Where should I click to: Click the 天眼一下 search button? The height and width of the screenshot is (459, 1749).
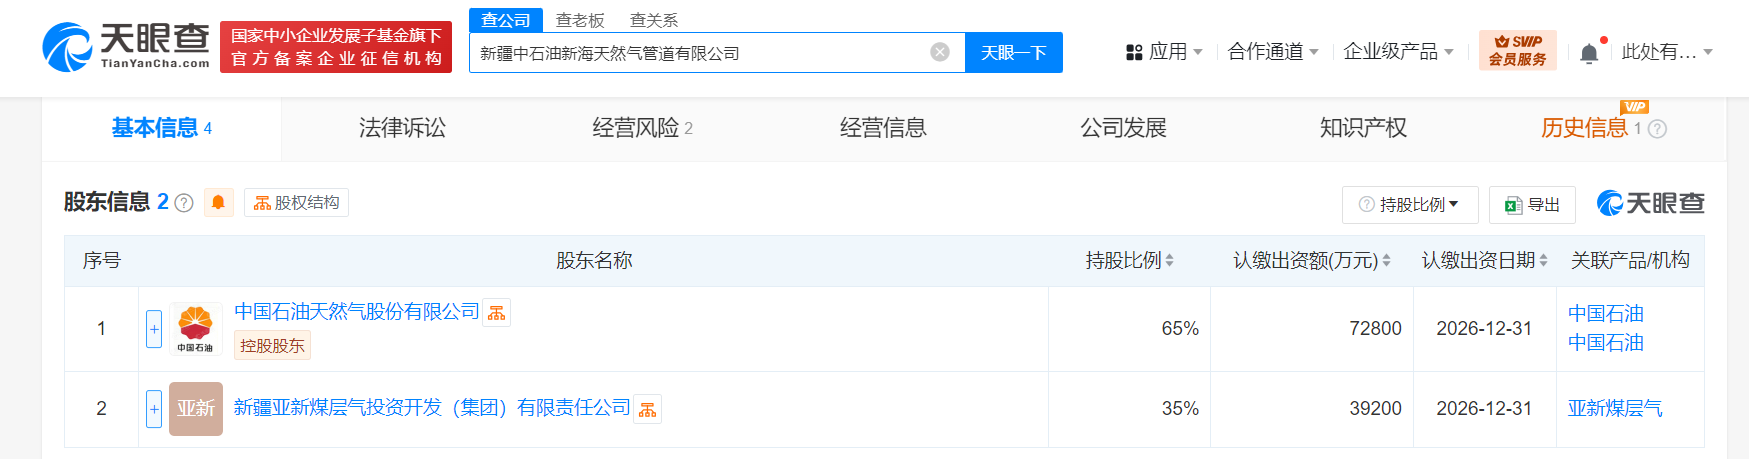pos(1013,52)
